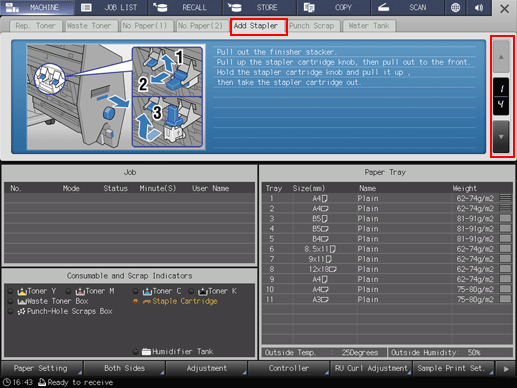Click the Punch-Hole Scraps Box icon
Screen dimensions: 517x388
[22, 312]
